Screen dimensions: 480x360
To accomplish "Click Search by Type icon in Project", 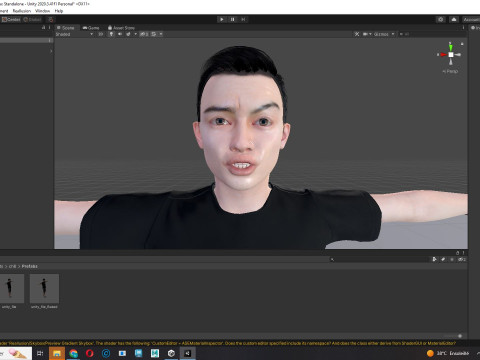I will pos(434,259).
